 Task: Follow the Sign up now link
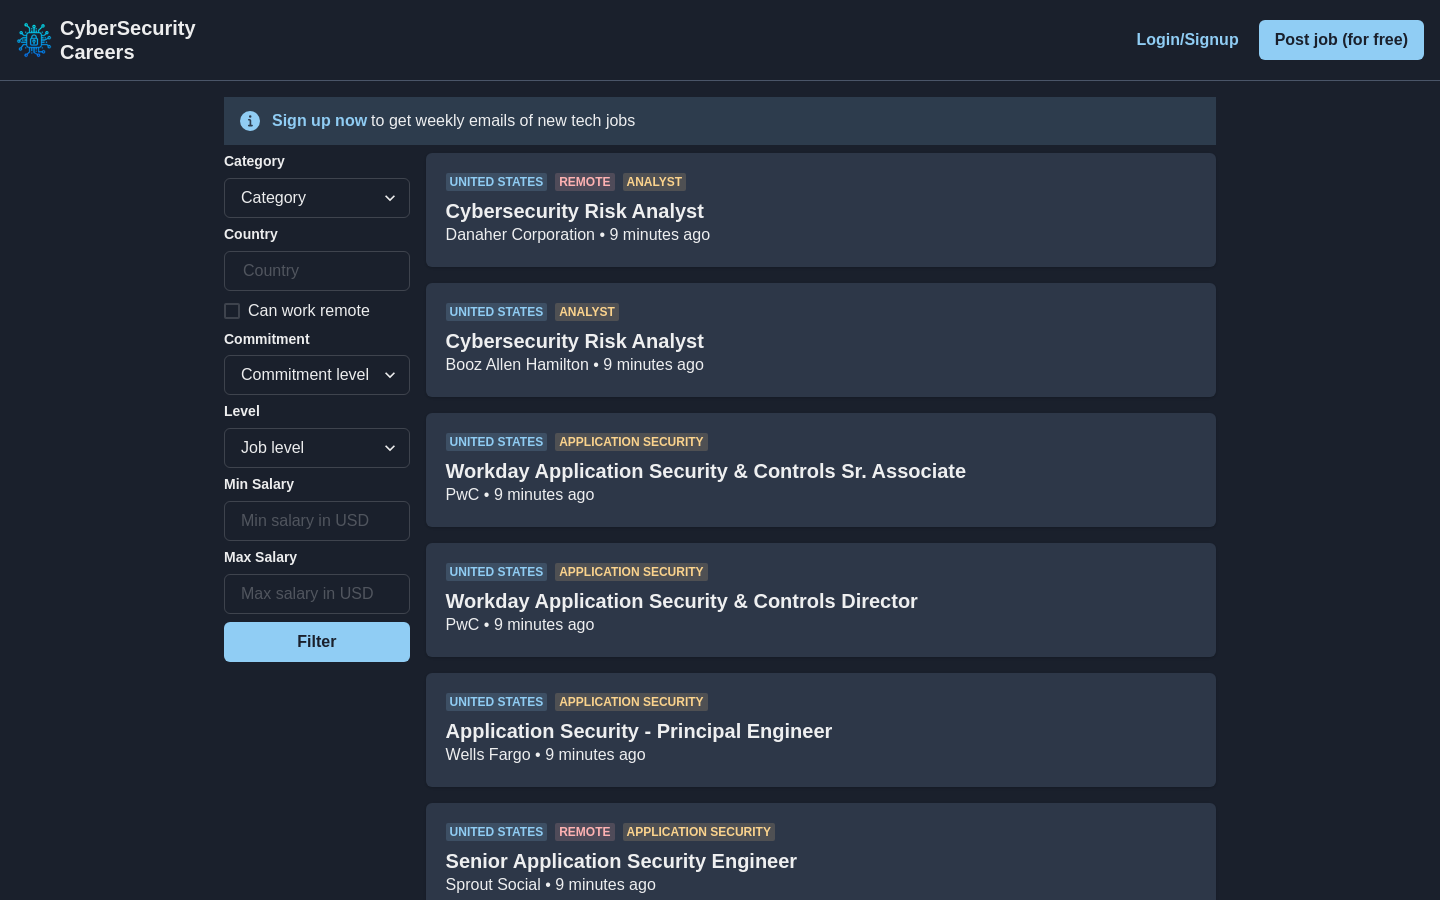pyautogui.click(x=319, y=121)
